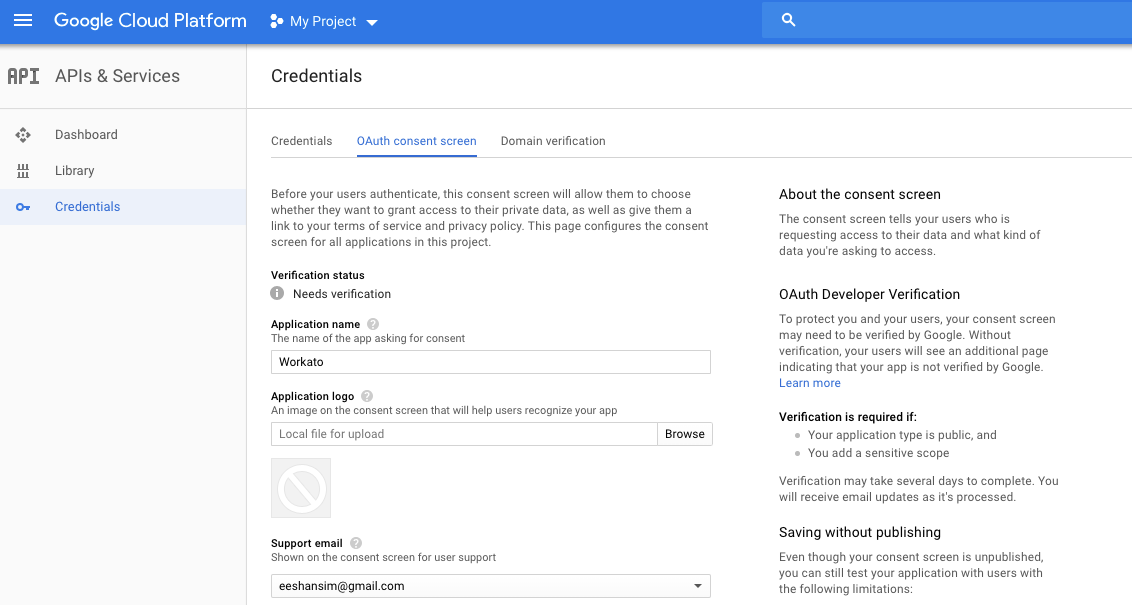Click the Needs verification info icon

tap(277, 293)
